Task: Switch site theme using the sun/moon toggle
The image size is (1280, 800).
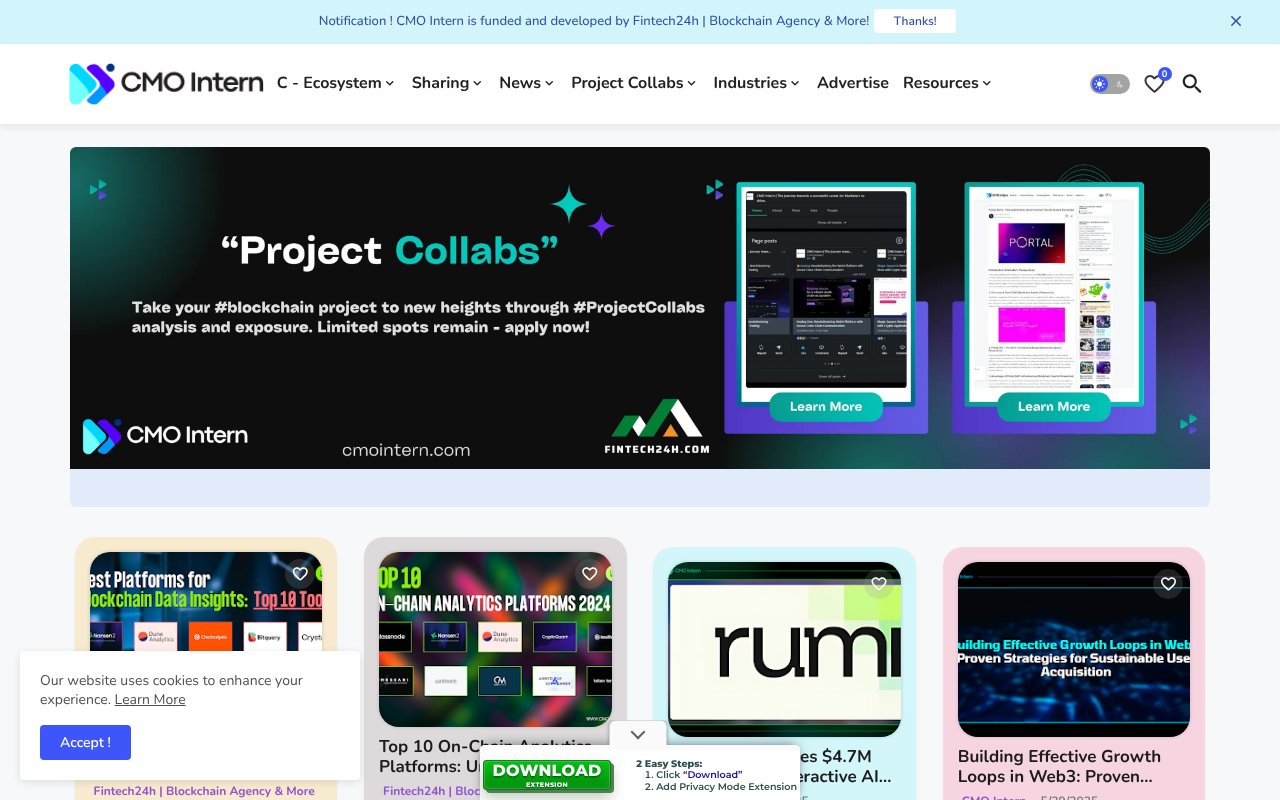Action: [x=1108, y=84]
